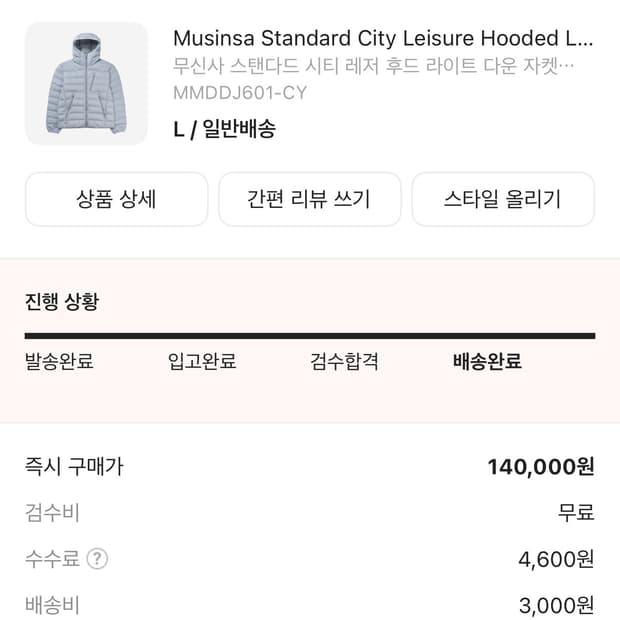
Task: Select the 스타일 올리기 button
Action: [503, 199]
